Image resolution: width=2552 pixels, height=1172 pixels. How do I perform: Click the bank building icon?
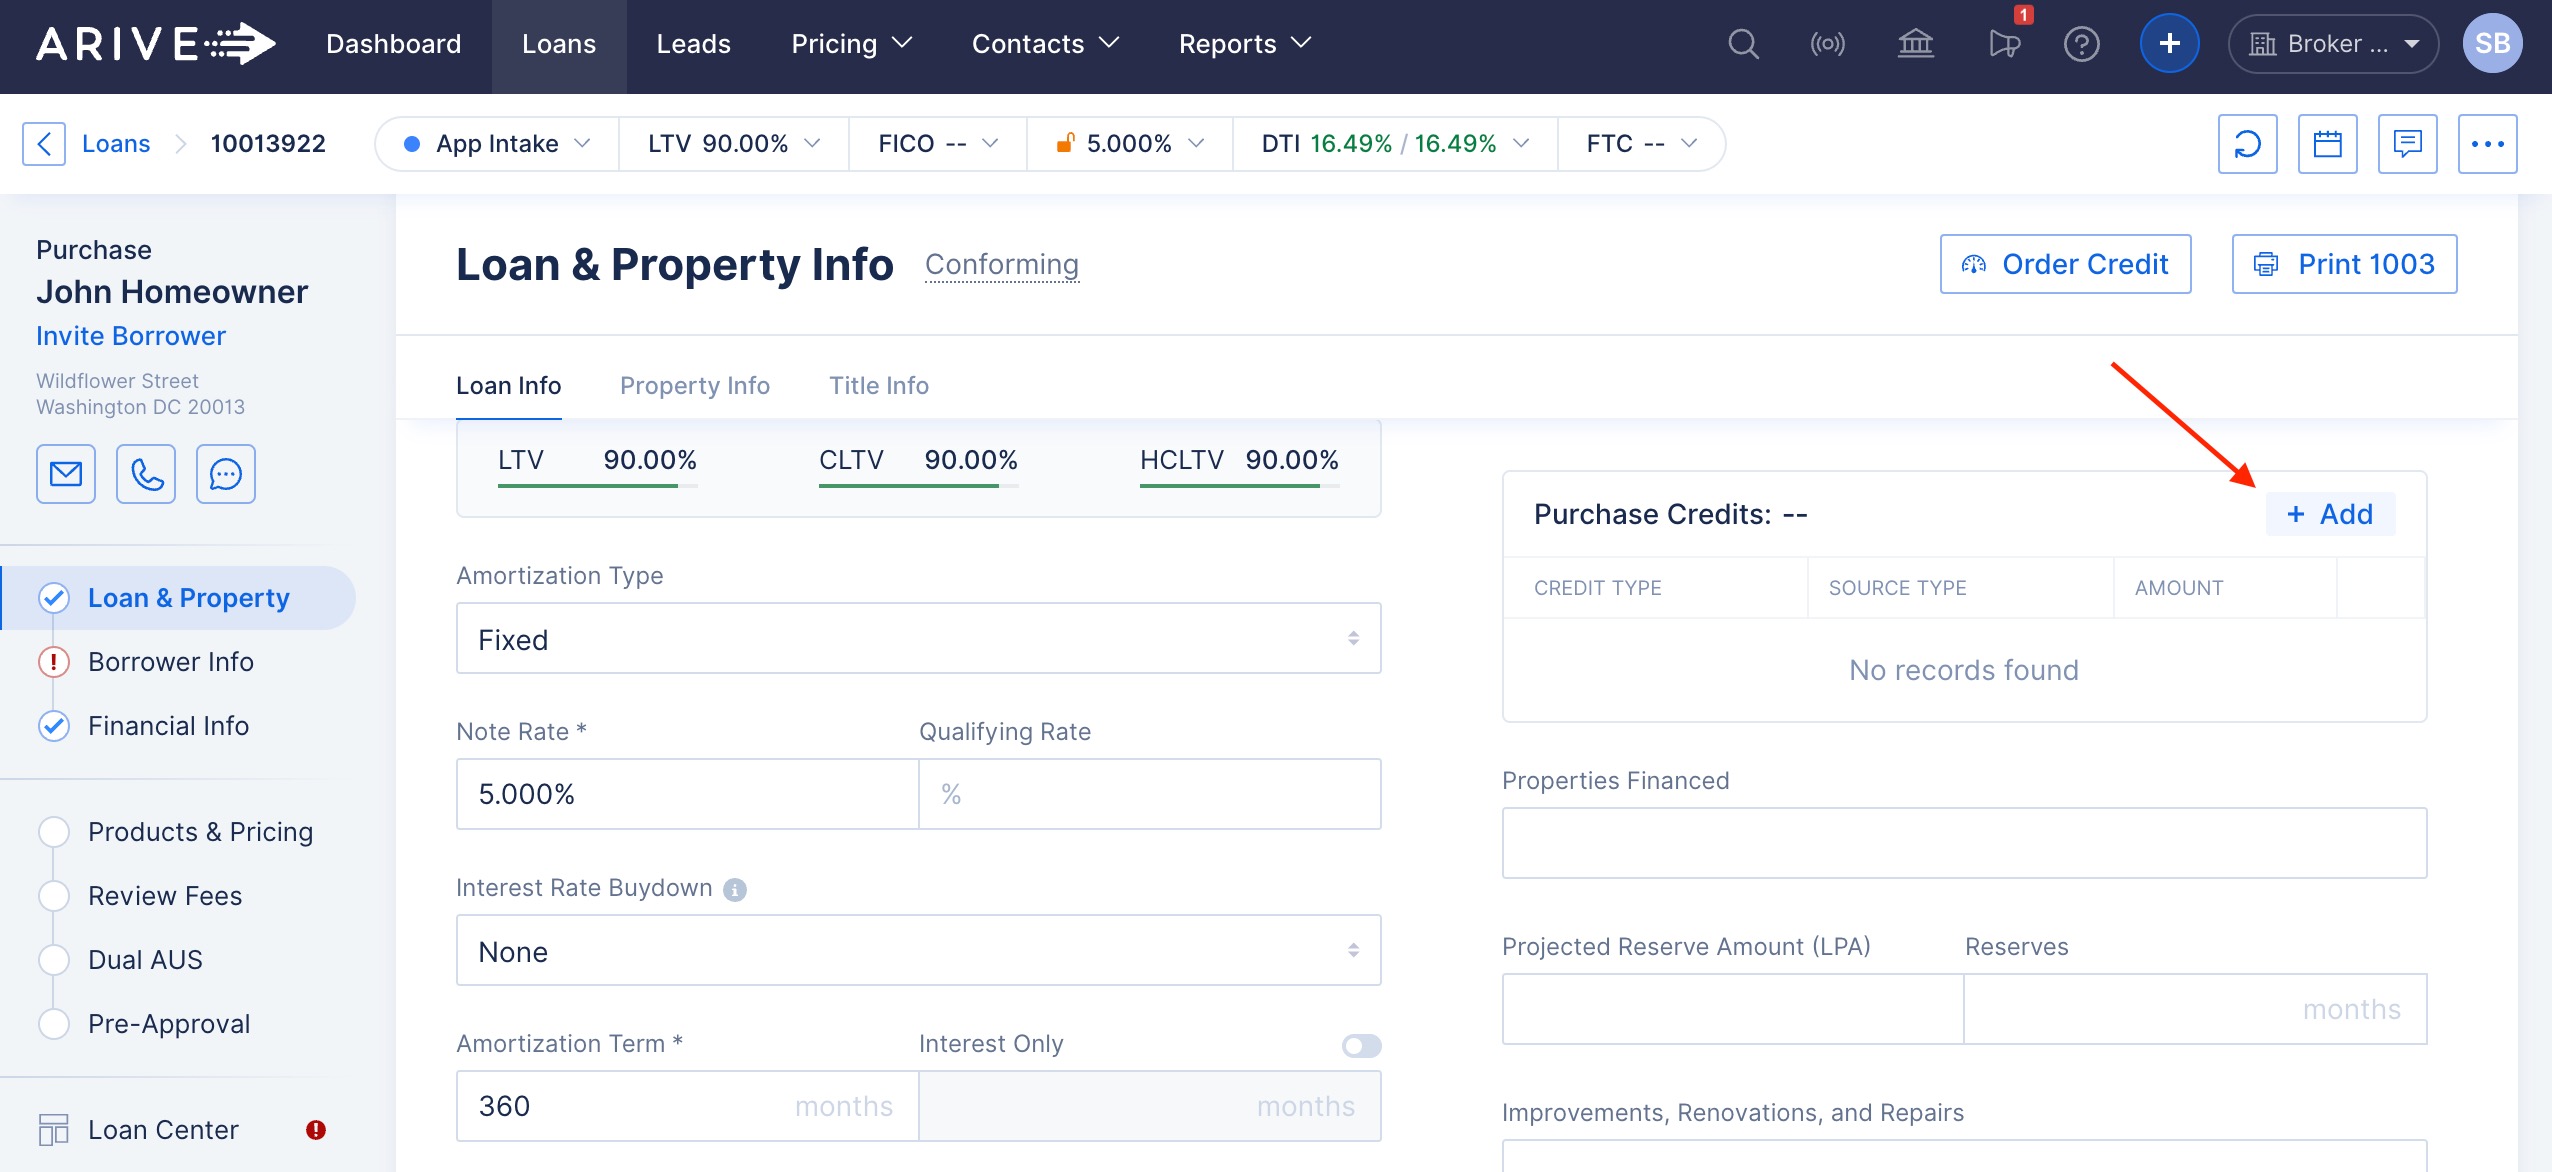pos(1915,44)
